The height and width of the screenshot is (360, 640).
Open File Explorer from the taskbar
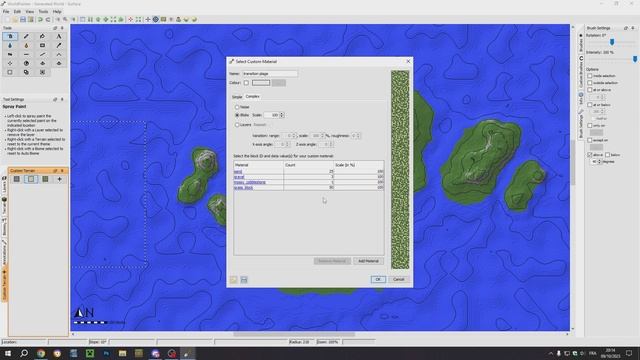tap(122, 353)
